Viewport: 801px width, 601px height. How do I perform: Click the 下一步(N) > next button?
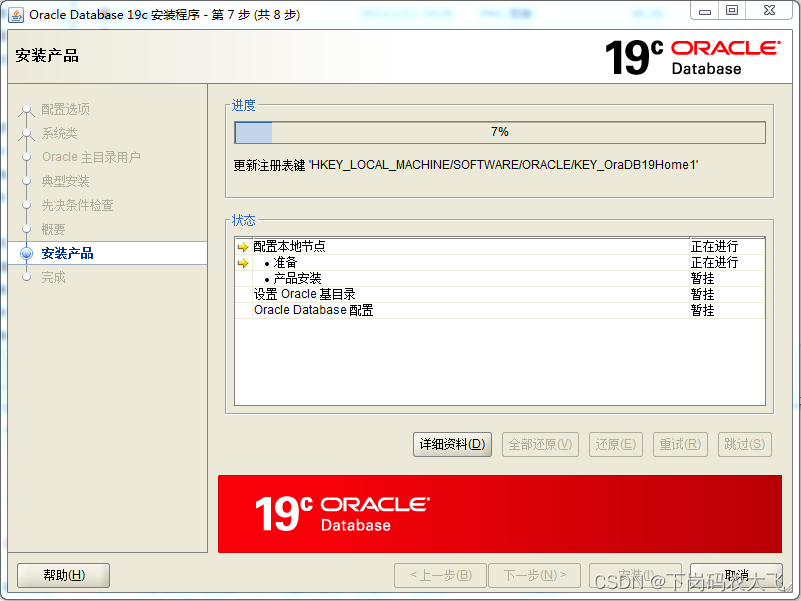click(x=534, y=575)
